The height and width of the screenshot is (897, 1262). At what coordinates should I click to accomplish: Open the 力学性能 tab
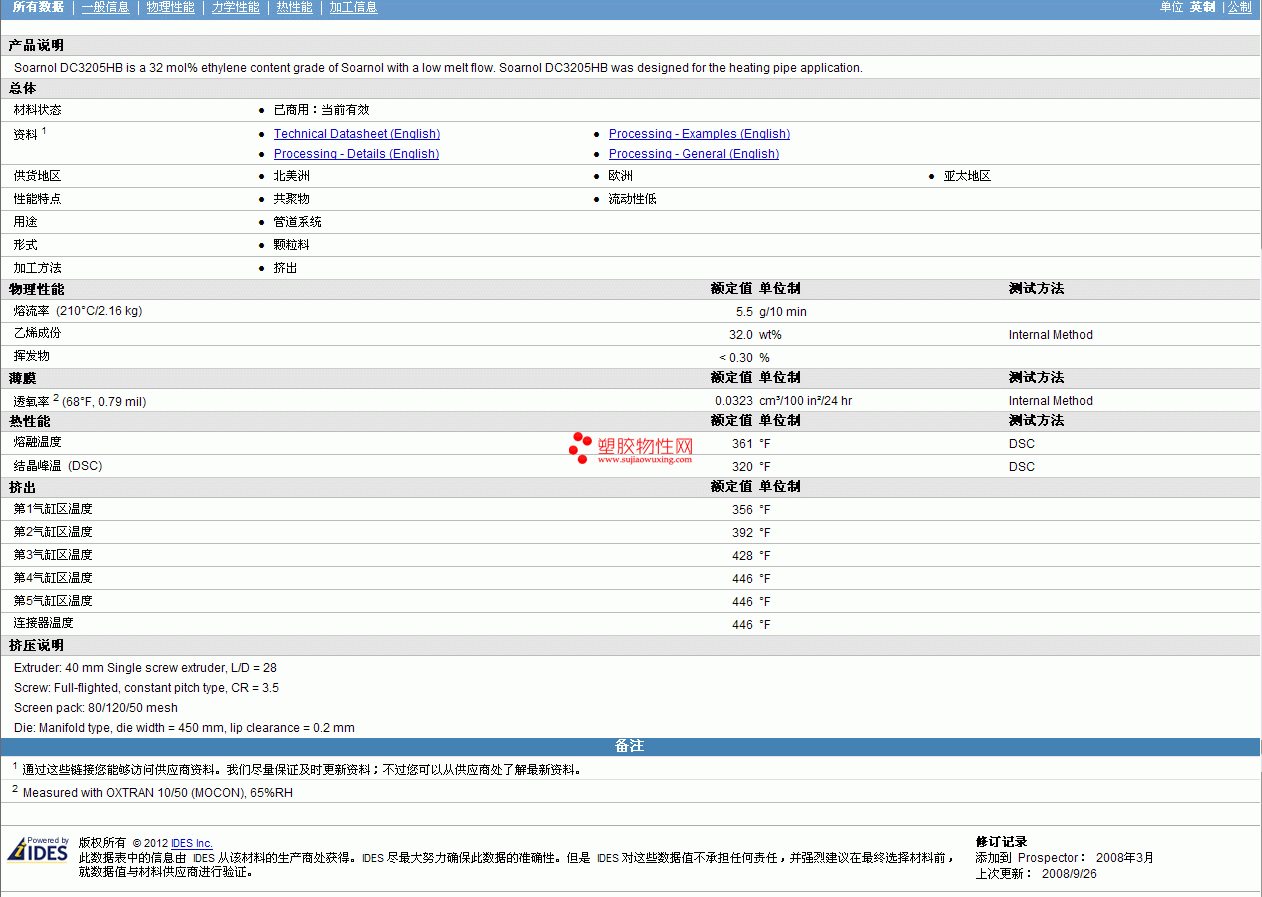coord(235,7)
